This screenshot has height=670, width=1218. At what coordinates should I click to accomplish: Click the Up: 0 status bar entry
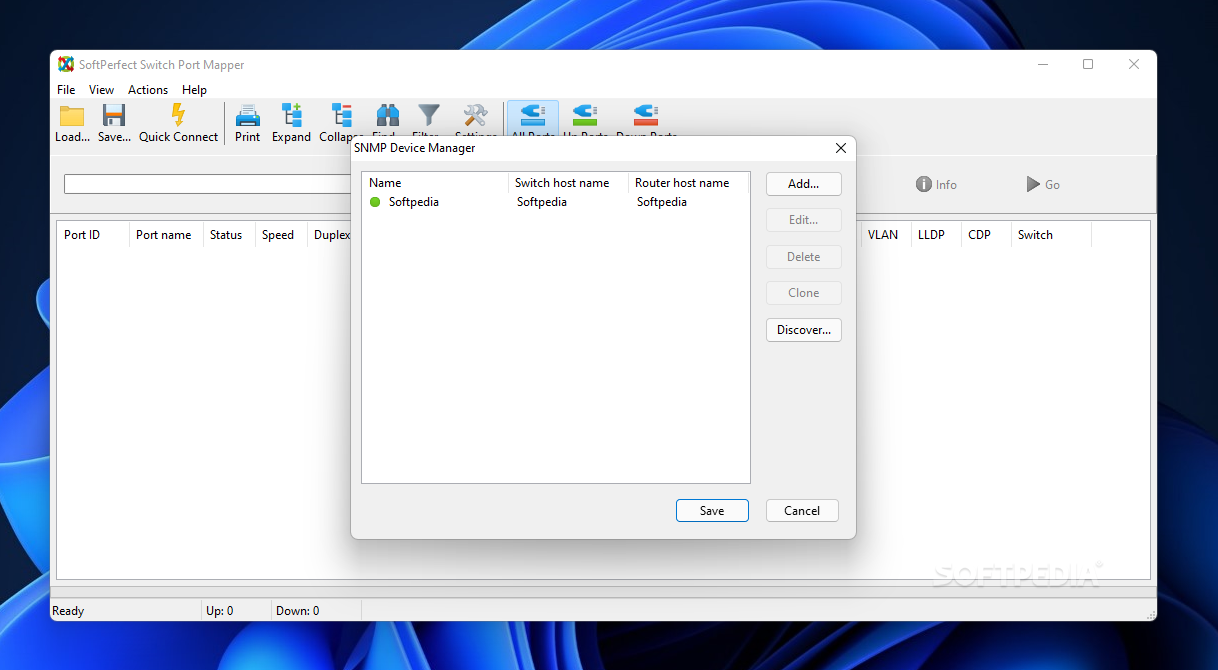click(219, 611)
